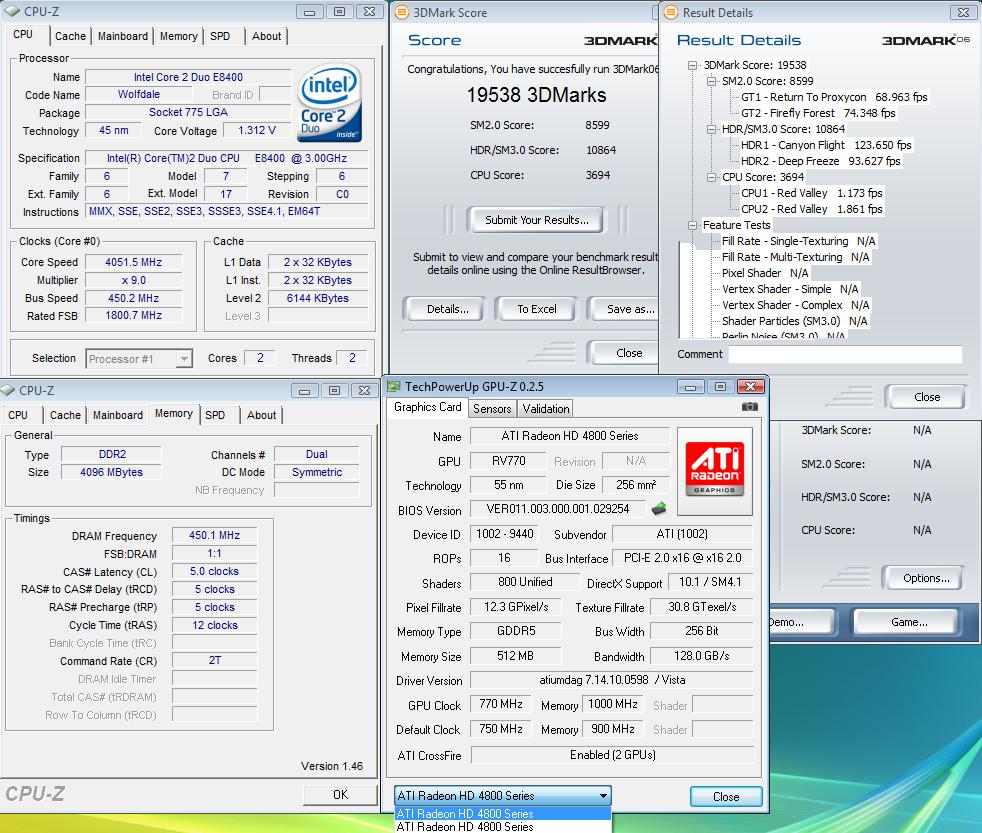Click GT1 - Return To Proxycon result row

[834, 97]
